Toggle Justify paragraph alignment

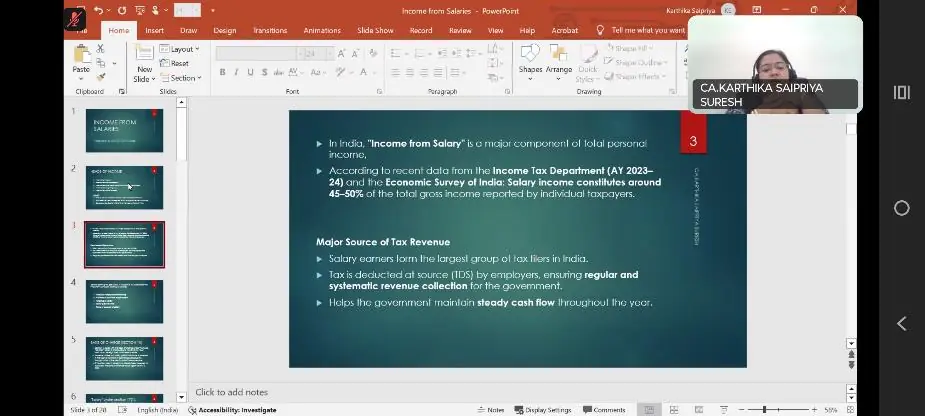tap(438, 73)
